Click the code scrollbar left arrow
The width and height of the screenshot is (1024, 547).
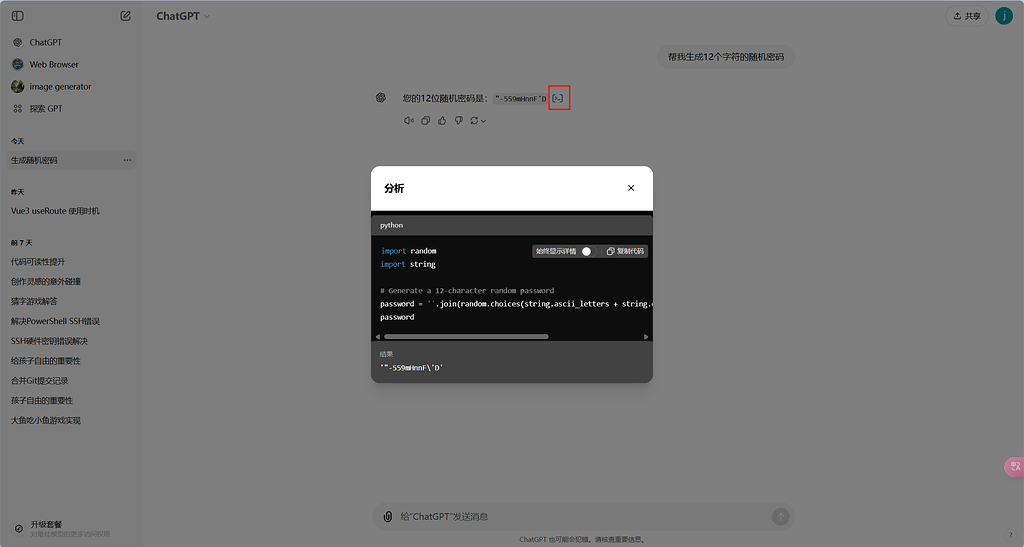(377, 337)
